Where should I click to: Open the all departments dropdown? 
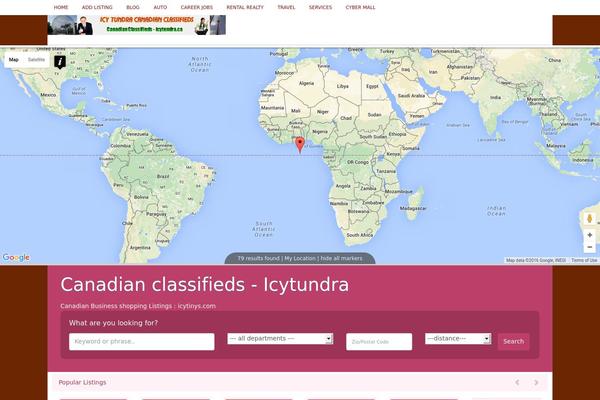[280, 339]
